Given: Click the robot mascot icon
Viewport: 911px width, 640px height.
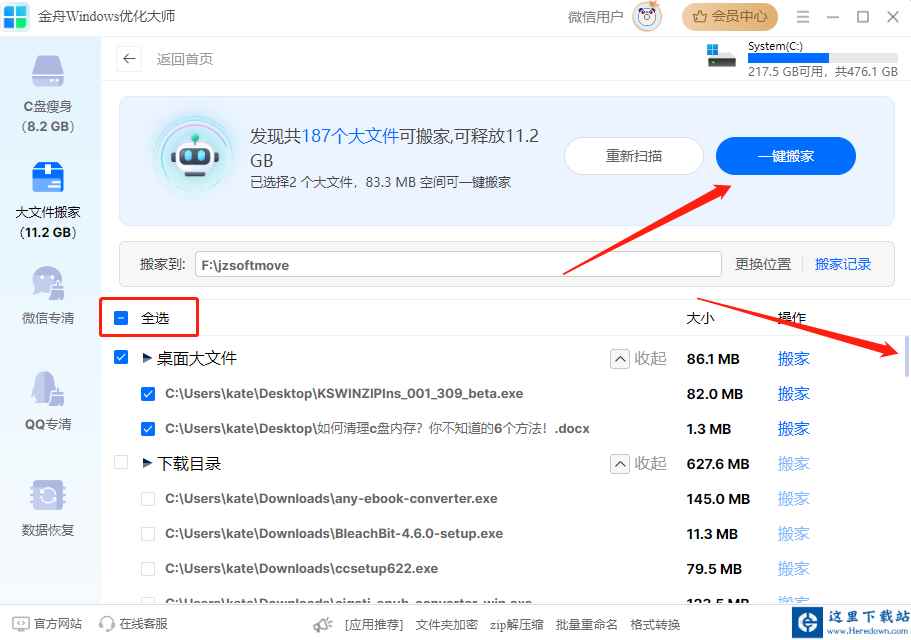Looking at the screenshot, I should point(195,155).
